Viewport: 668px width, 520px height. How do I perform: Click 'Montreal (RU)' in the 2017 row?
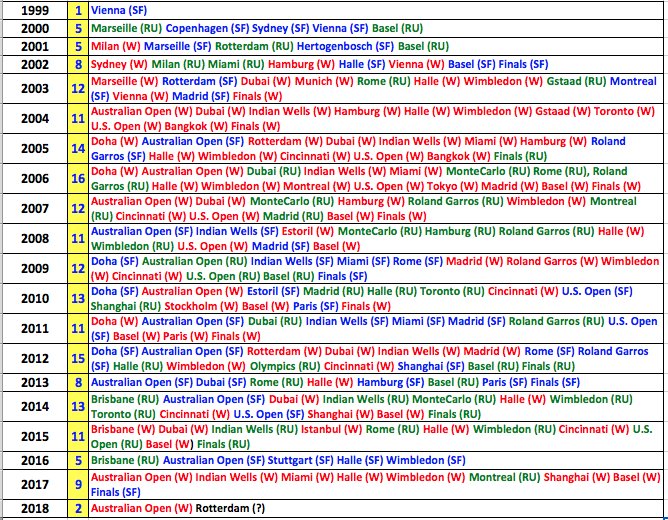[504, 477]
